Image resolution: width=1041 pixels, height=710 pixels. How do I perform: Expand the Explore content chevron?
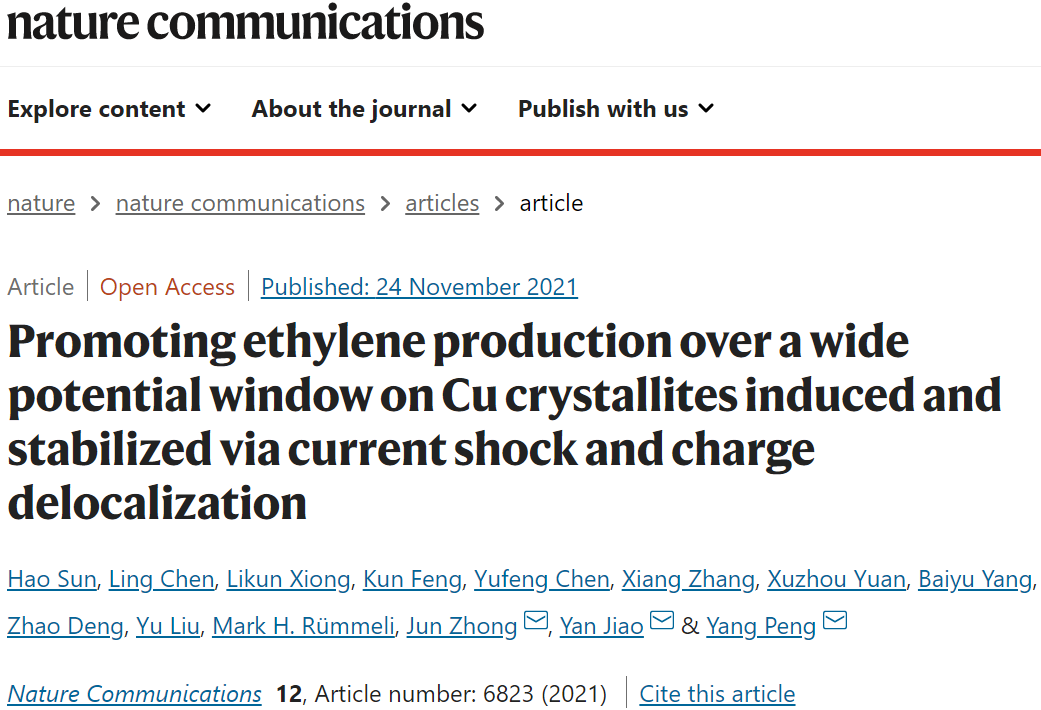tap(203, 108)
